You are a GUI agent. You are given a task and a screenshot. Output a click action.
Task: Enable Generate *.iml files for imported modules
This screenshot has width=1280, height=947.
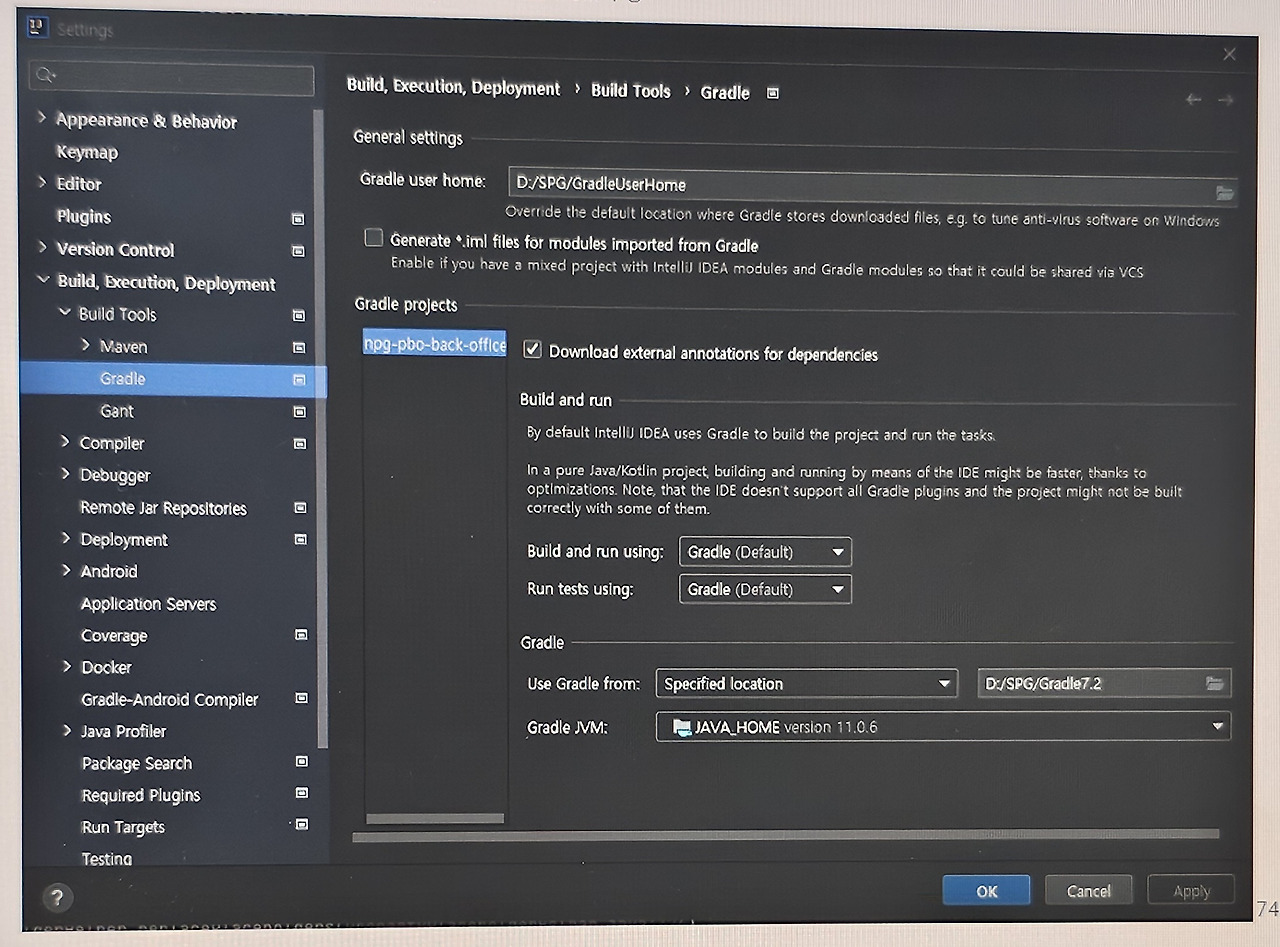[374, 237]
